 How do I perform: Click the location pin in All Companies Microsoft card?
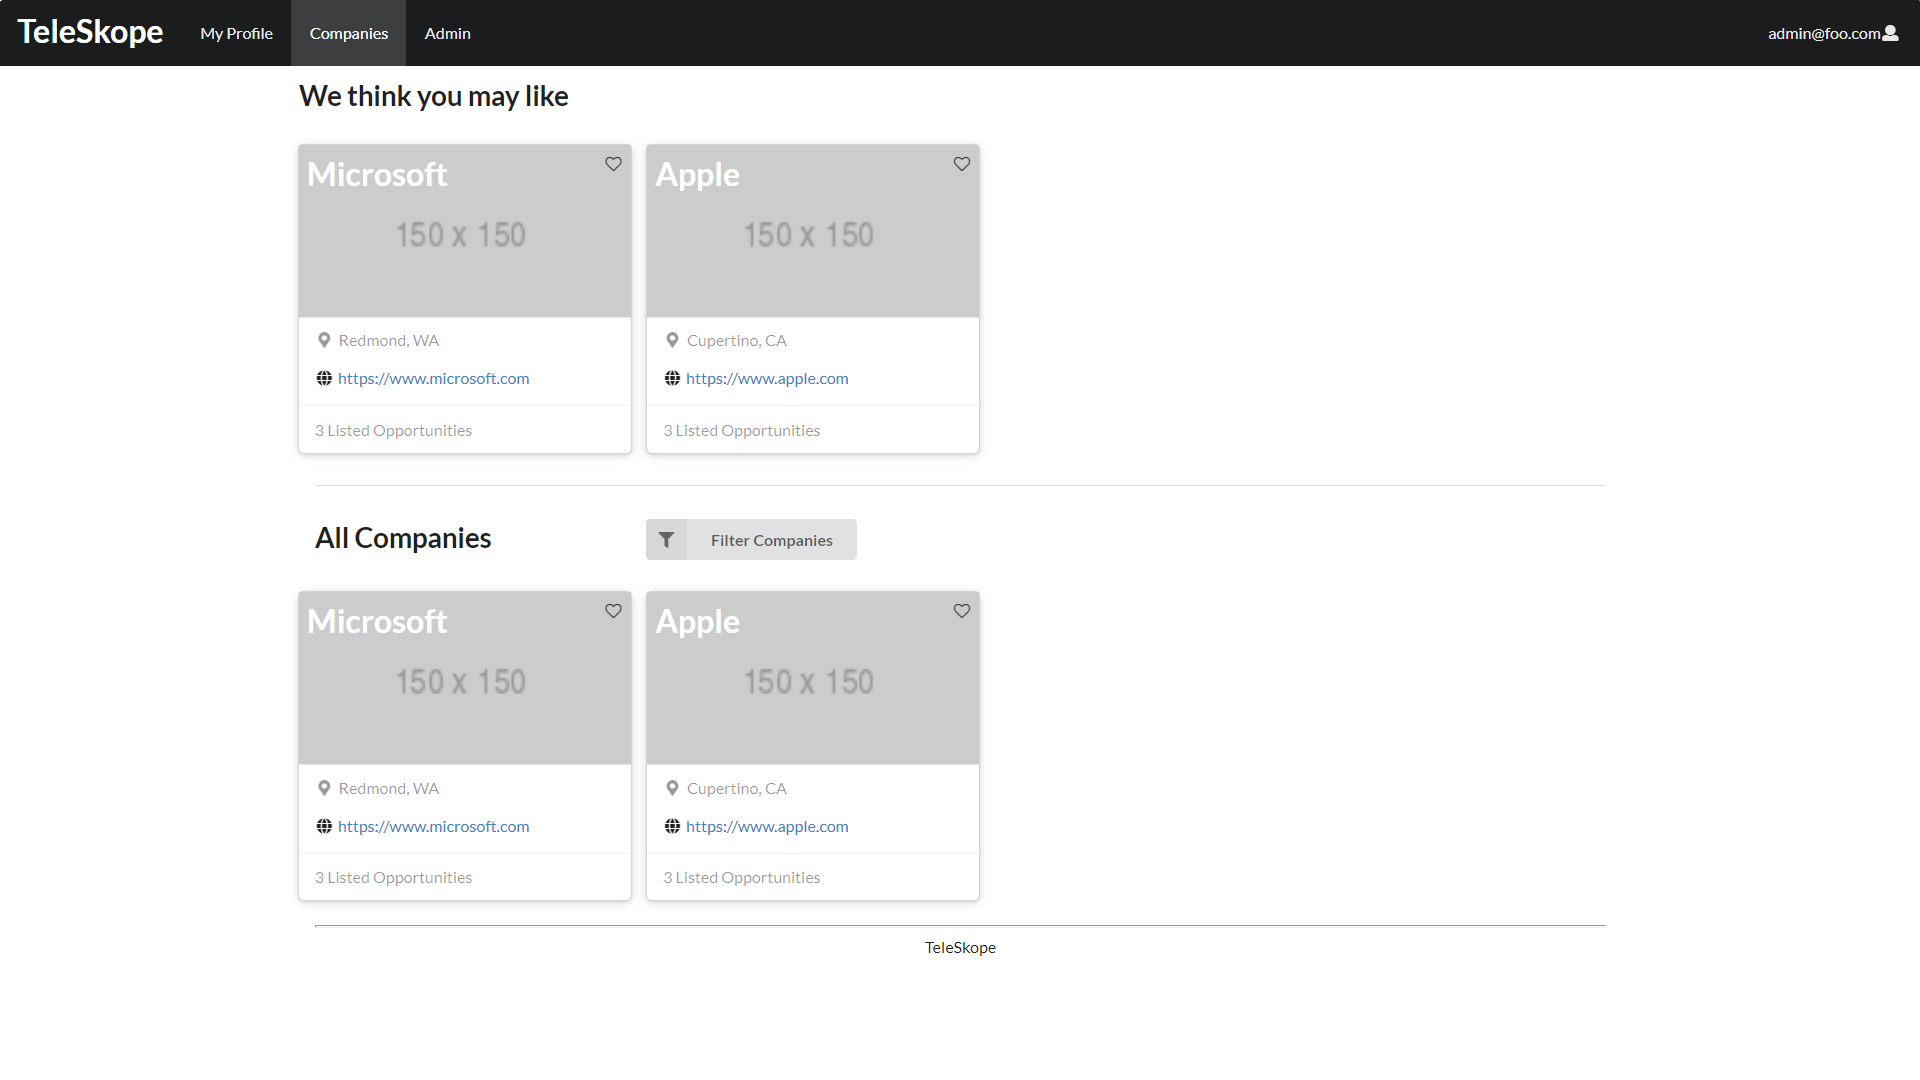pos(324,788)
